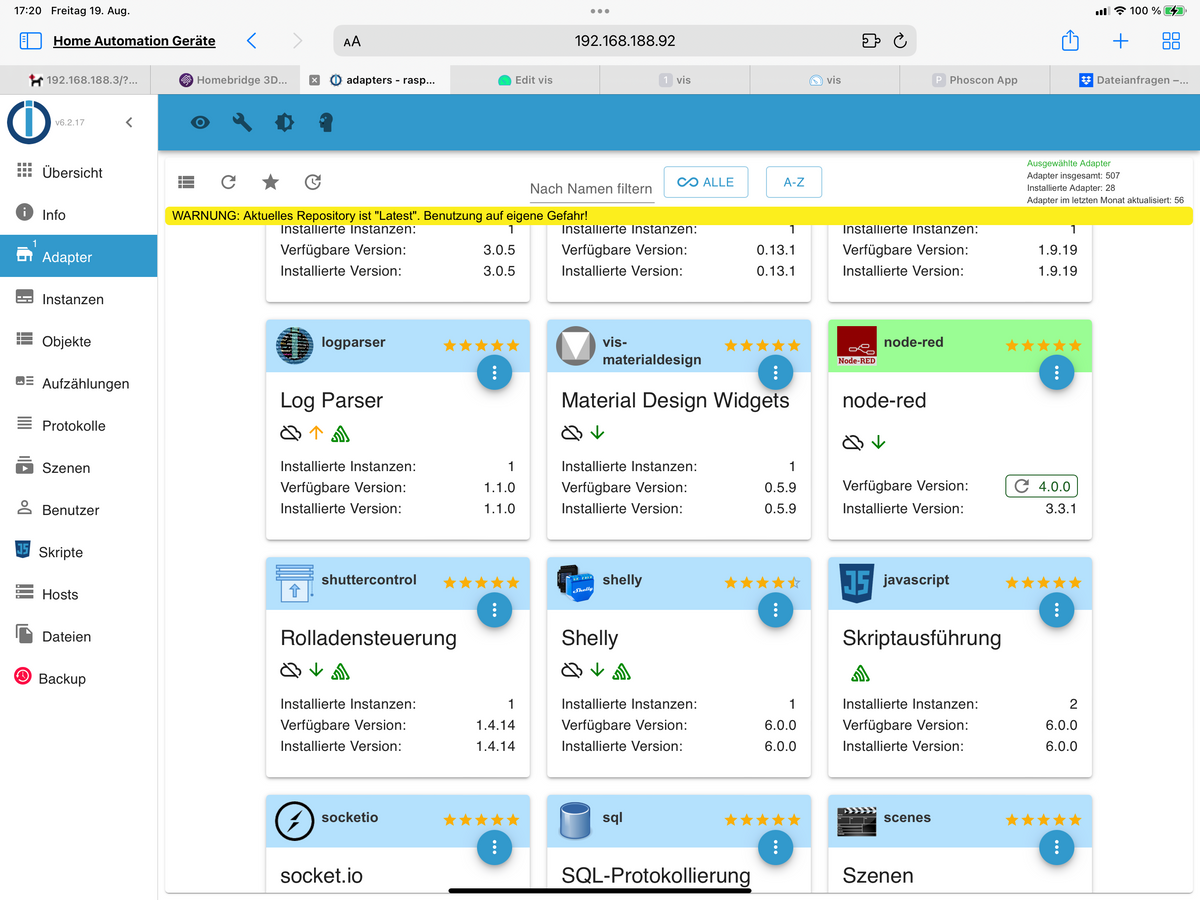Open javascript card three-dot menu
The image size is (1200, 900).
pyautogui.click(x=1056, y=610)
